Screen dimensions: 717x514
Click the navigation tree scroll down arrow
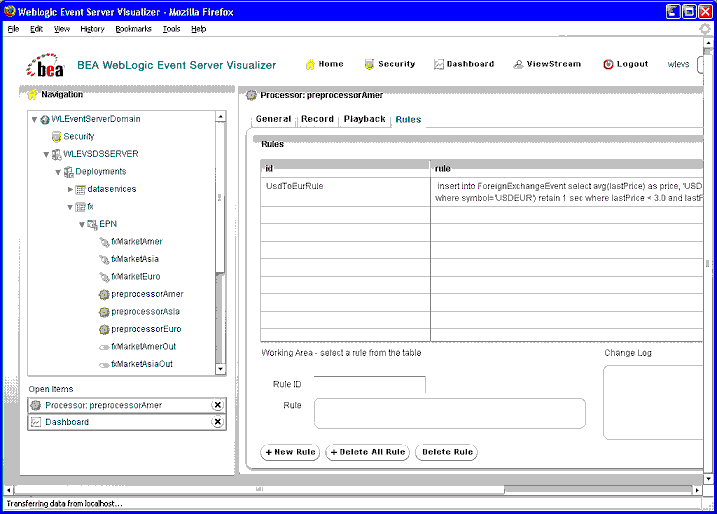221,369
